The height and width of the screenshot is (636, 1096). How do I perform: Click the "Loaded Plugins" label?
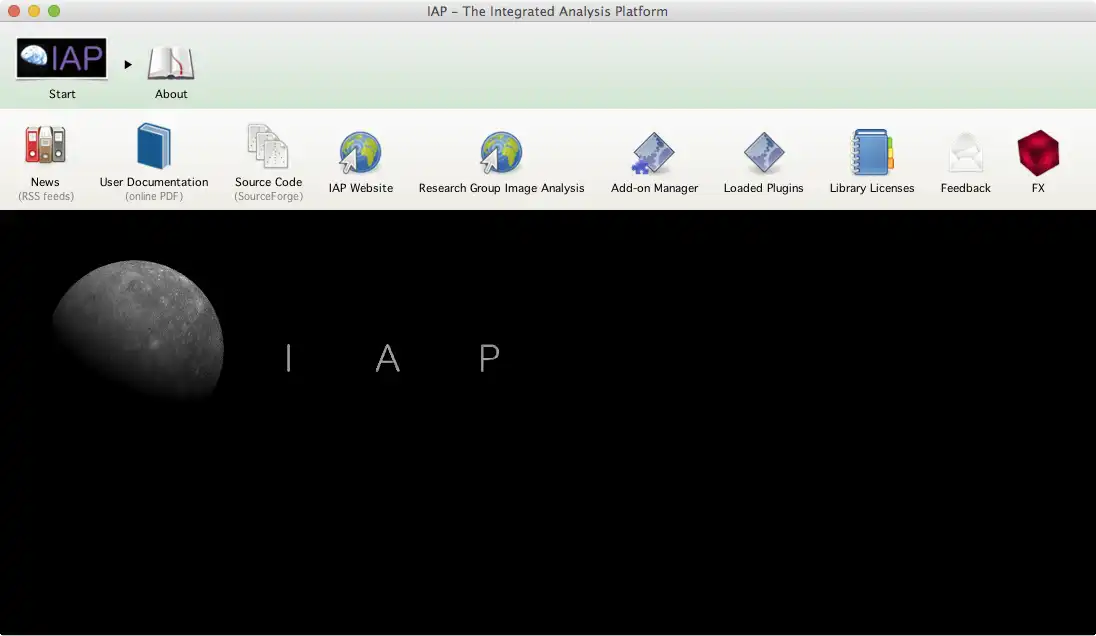coord(763,188)
